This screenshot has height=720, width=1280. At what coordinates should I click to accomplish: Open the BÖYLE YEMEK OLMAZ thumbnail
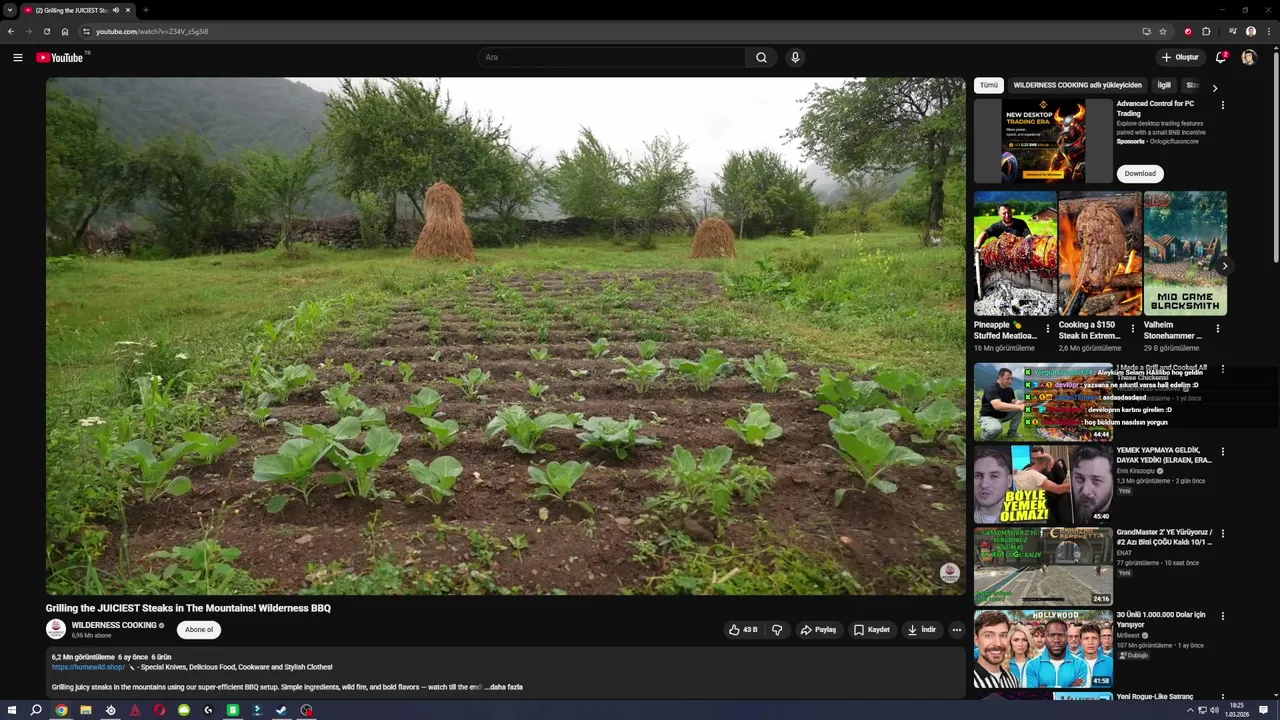[1043, 484]
